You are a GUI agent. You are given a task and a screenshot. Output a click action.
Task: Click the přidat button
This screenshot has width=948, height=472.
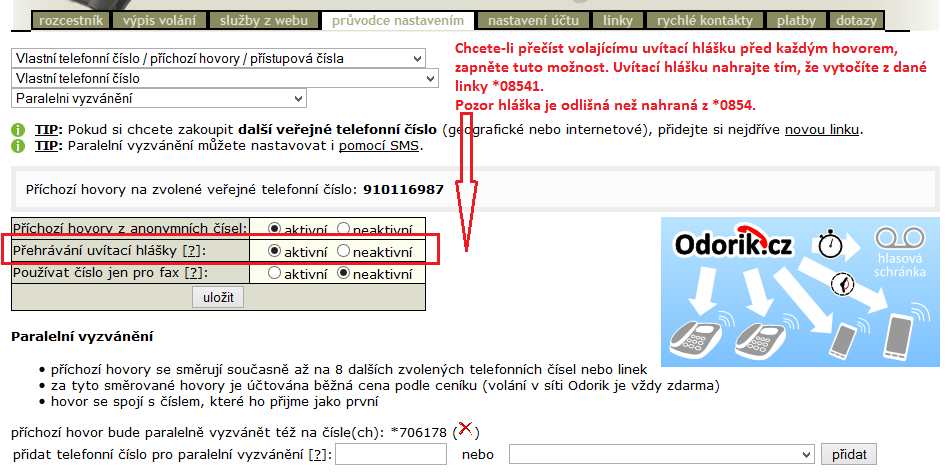[x=849, y=455]
